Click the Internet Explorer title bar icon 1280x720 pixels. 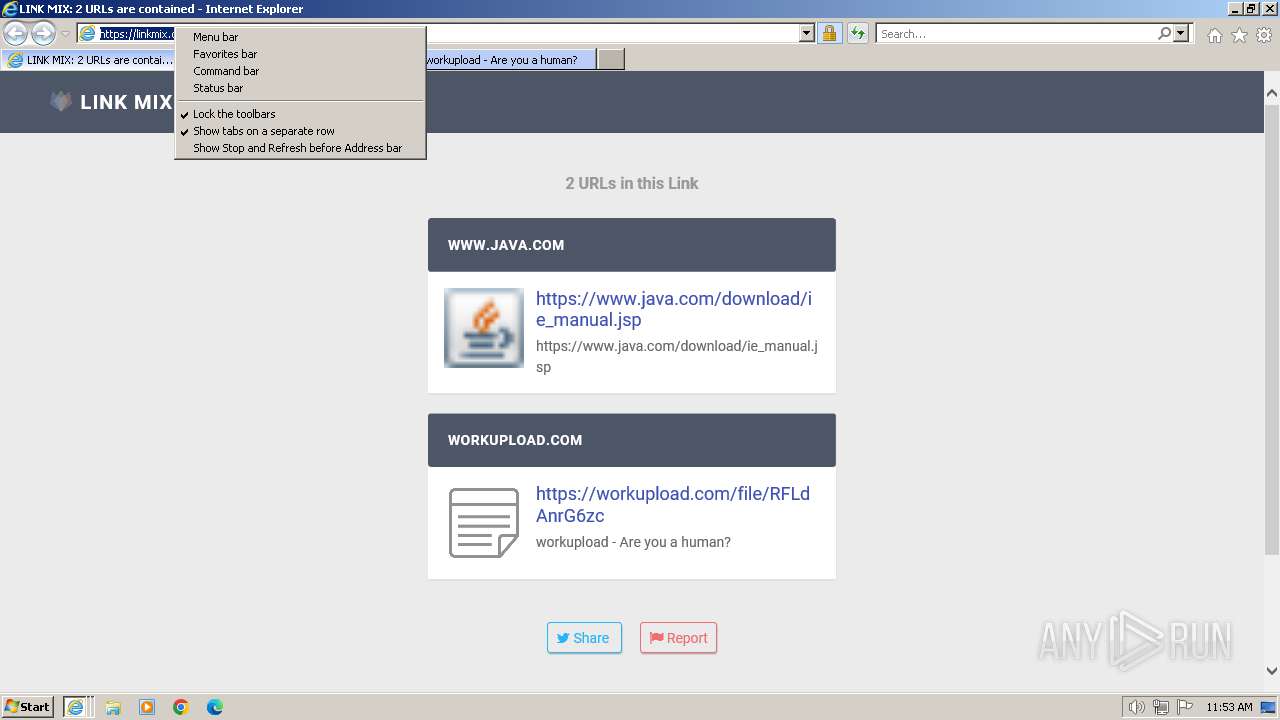point(9,9)
